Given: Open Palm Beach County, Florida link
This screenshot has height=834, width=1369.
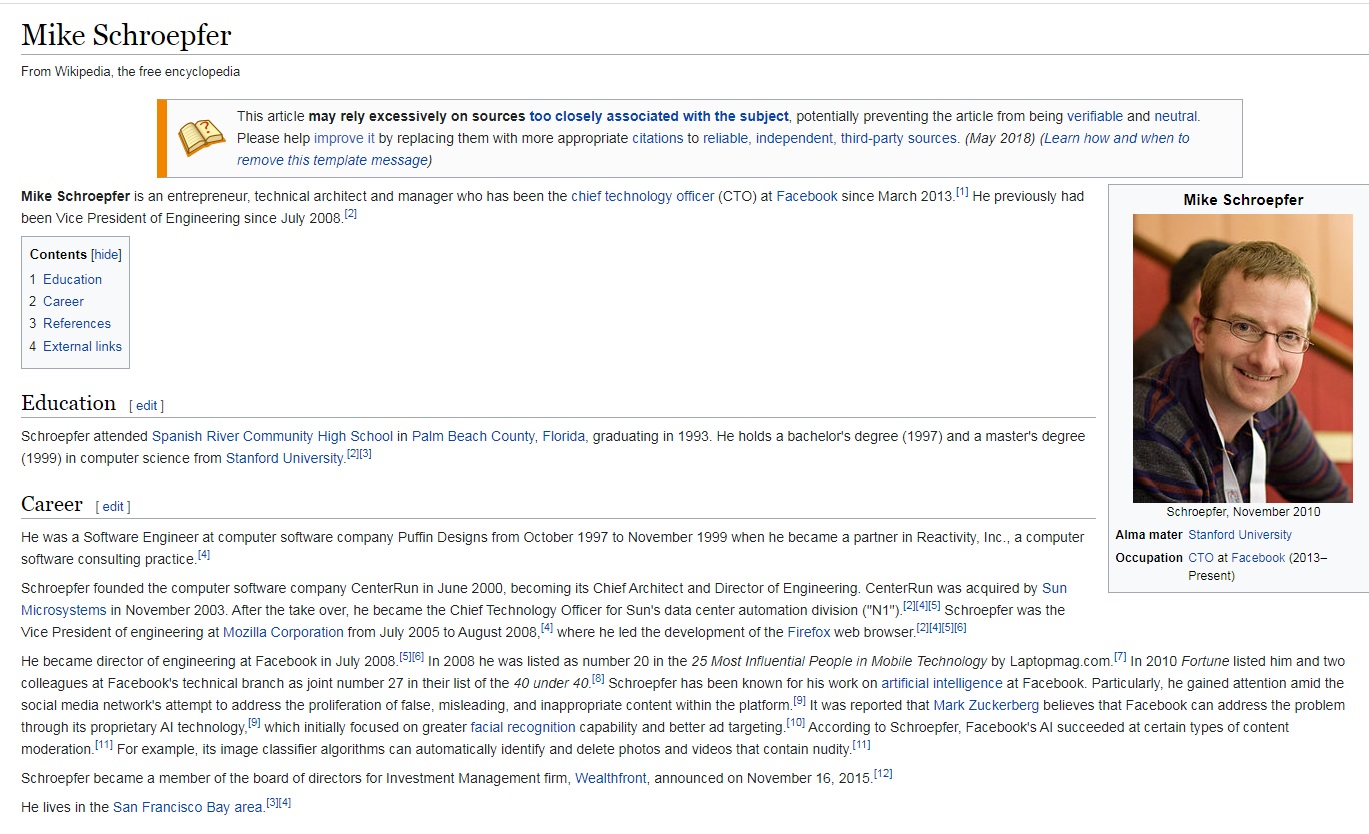Looking at the screenshot, I should pyautogui.click(x=499, y=436).
